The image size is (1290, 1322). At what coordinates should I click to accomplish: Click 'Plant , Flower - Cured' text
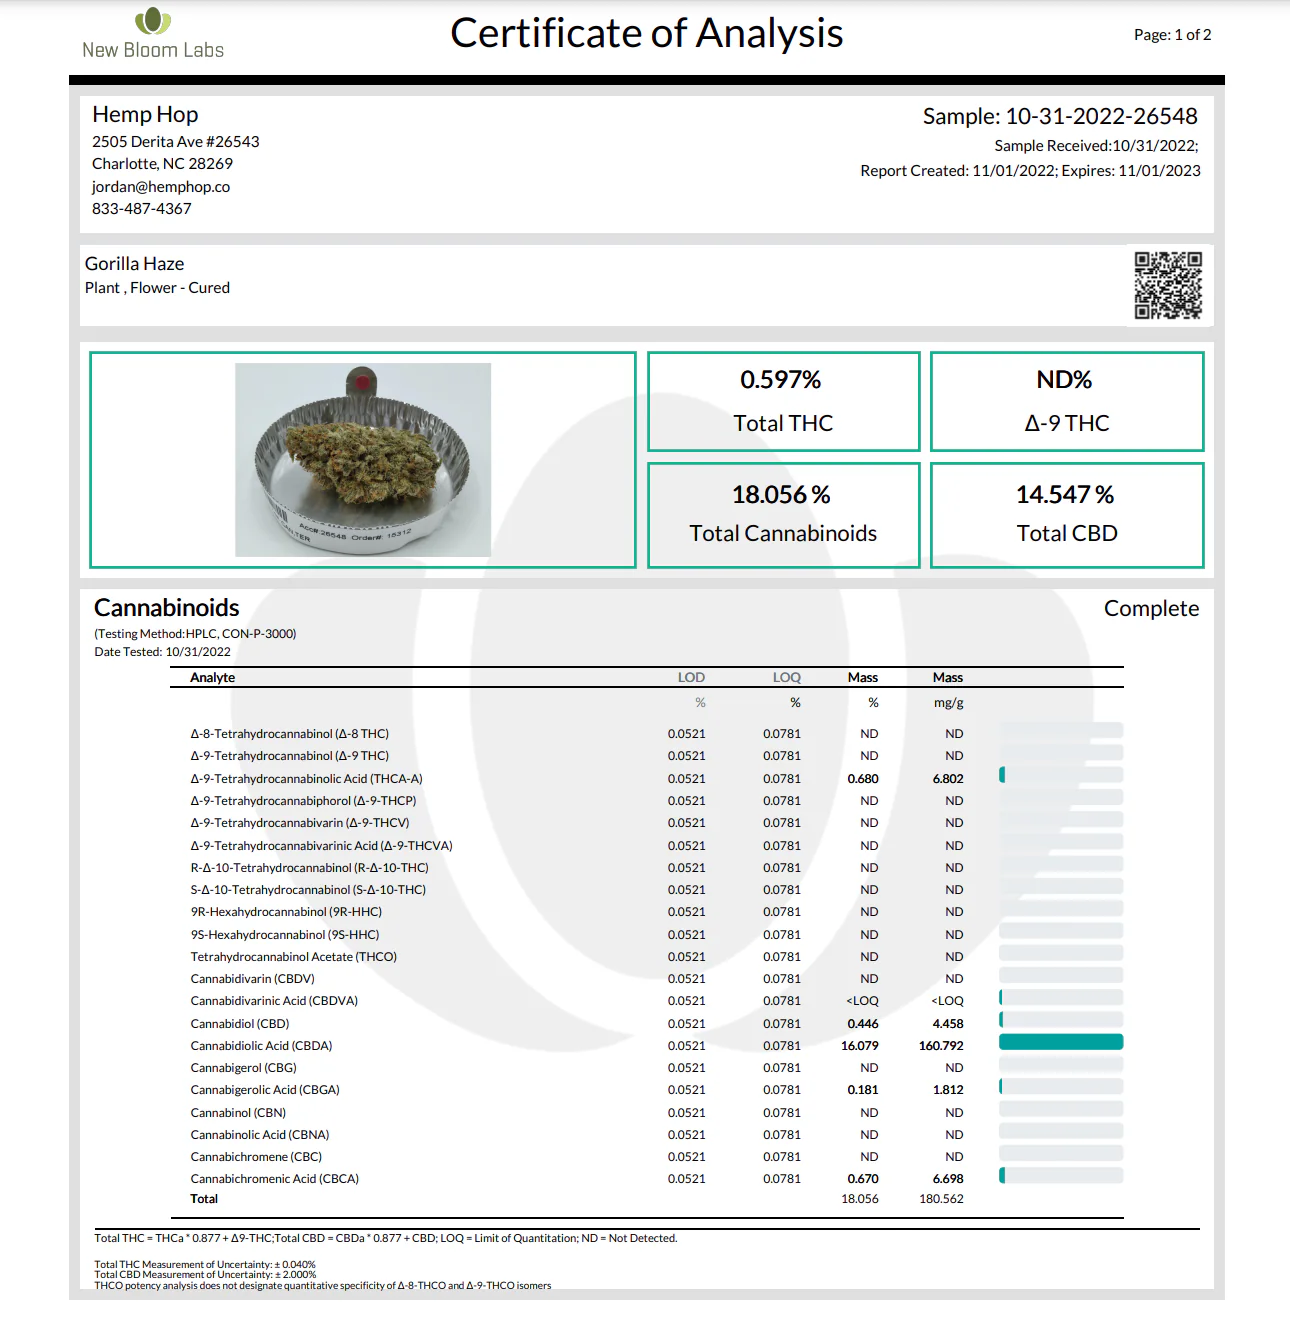(157, 288)
